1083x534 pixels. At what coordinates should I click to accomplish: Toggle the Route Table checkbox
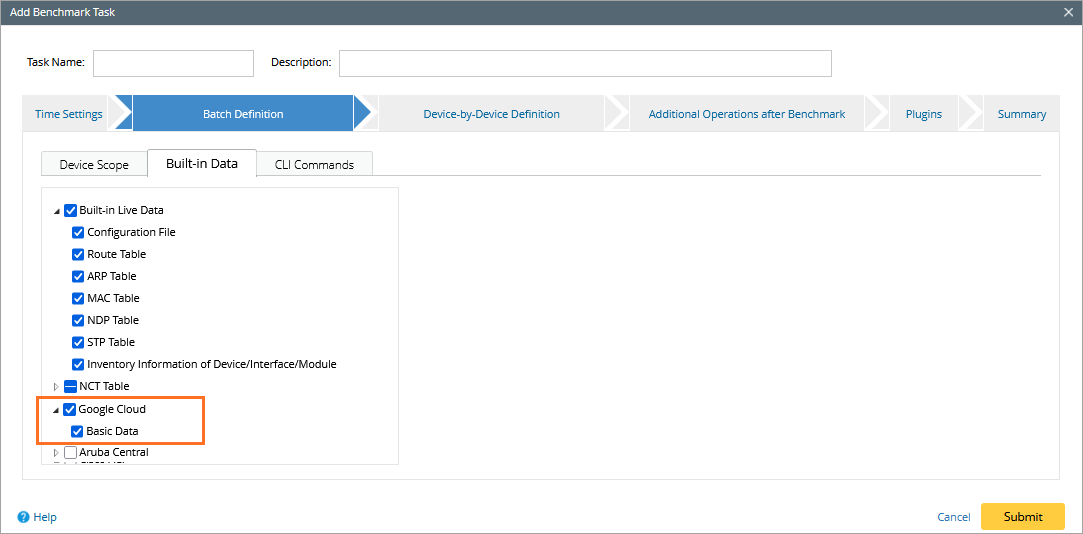78,254
